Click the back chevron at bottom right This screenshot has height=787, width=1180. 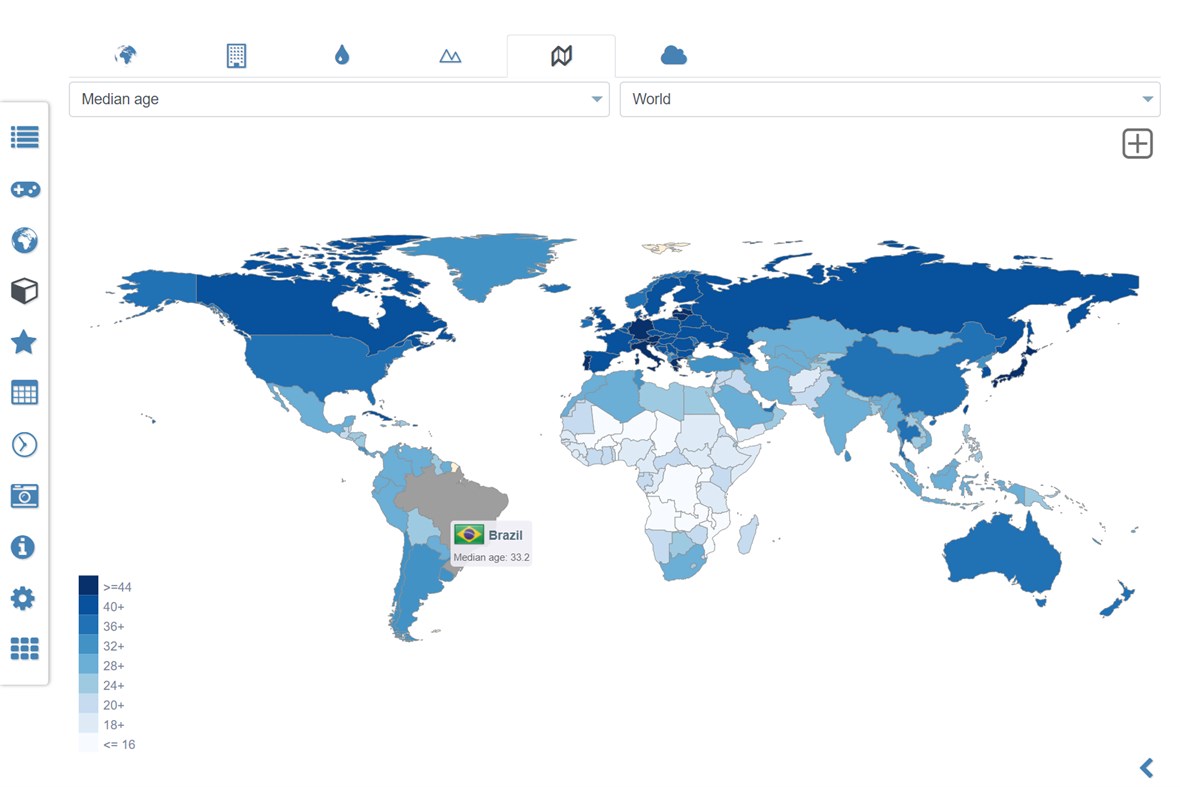(1146, 768)
